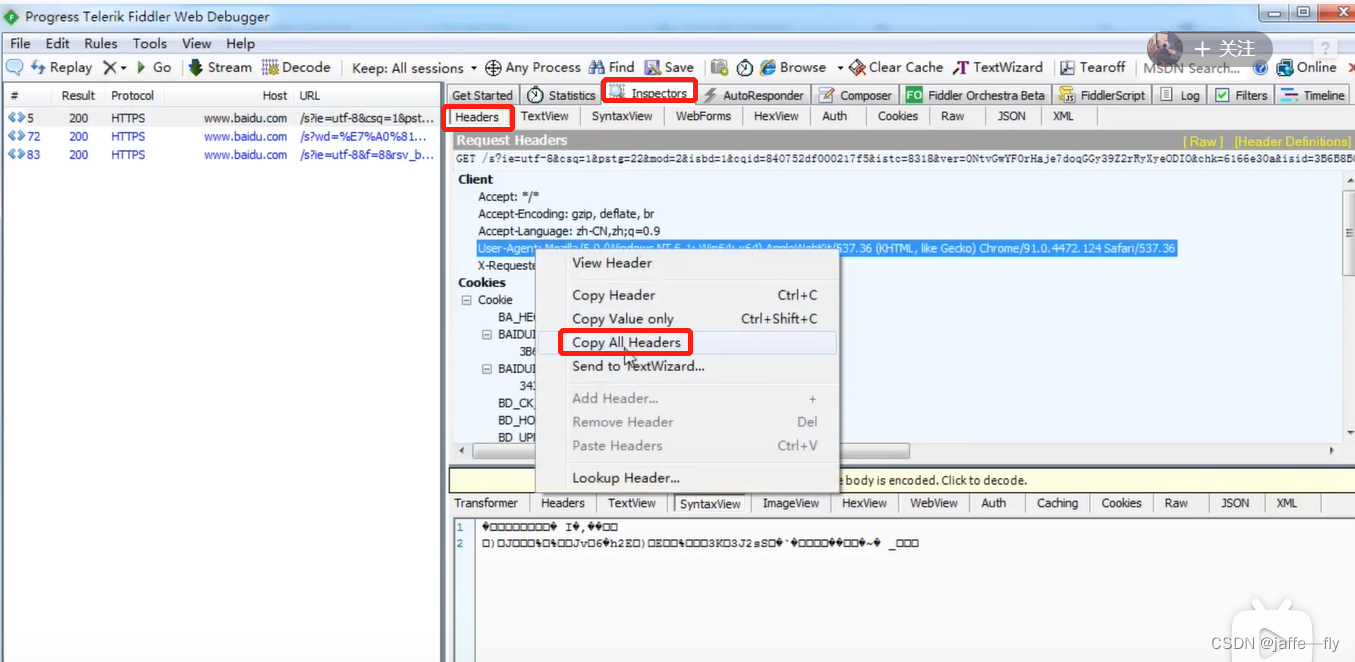Open Find sessions via binoculars icon
Image resolution: width=1355 pixels, height=662 pixels.
[612, 67]
